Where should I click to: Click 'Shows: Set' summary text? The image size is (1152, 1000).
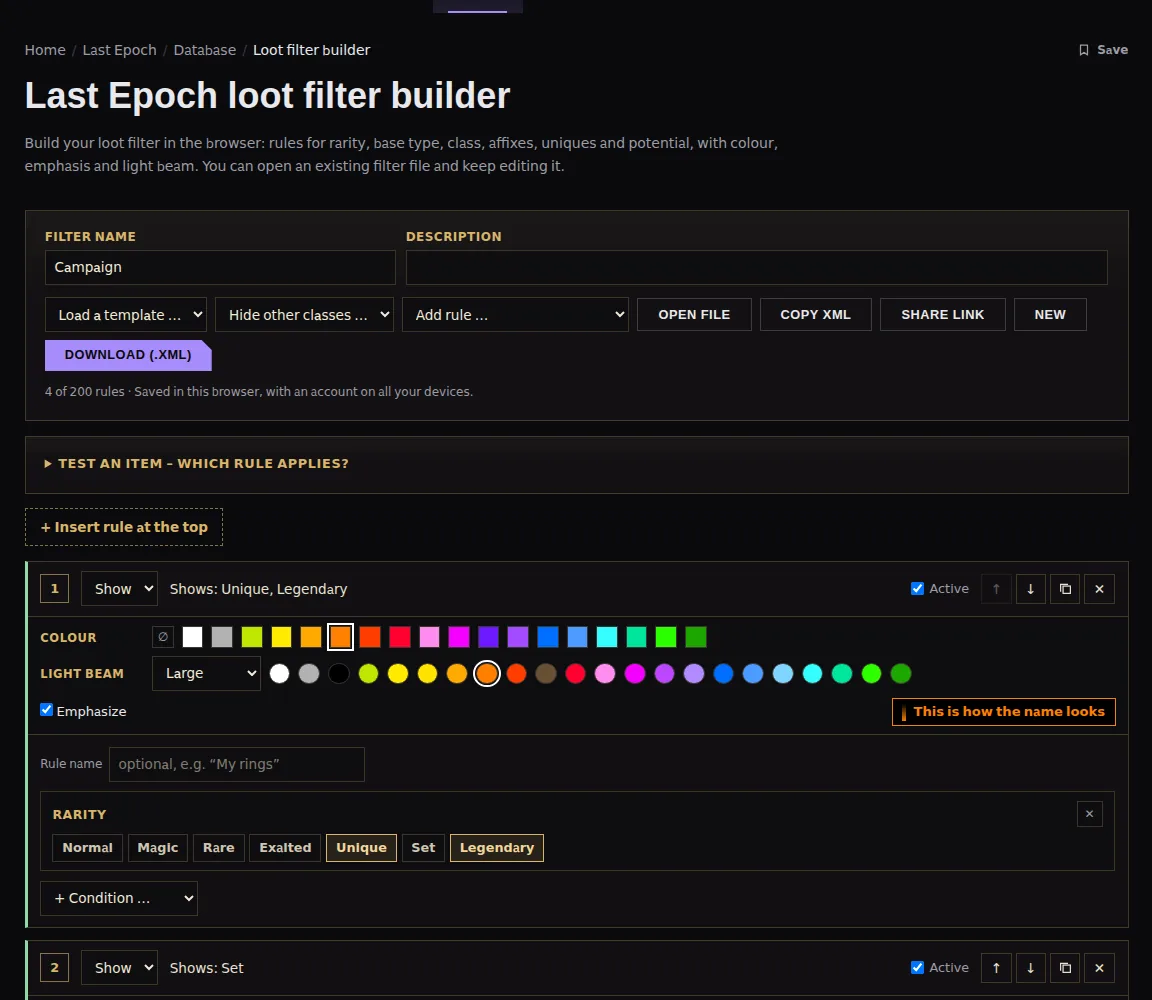pyautogui.click(x=206, y=968)
